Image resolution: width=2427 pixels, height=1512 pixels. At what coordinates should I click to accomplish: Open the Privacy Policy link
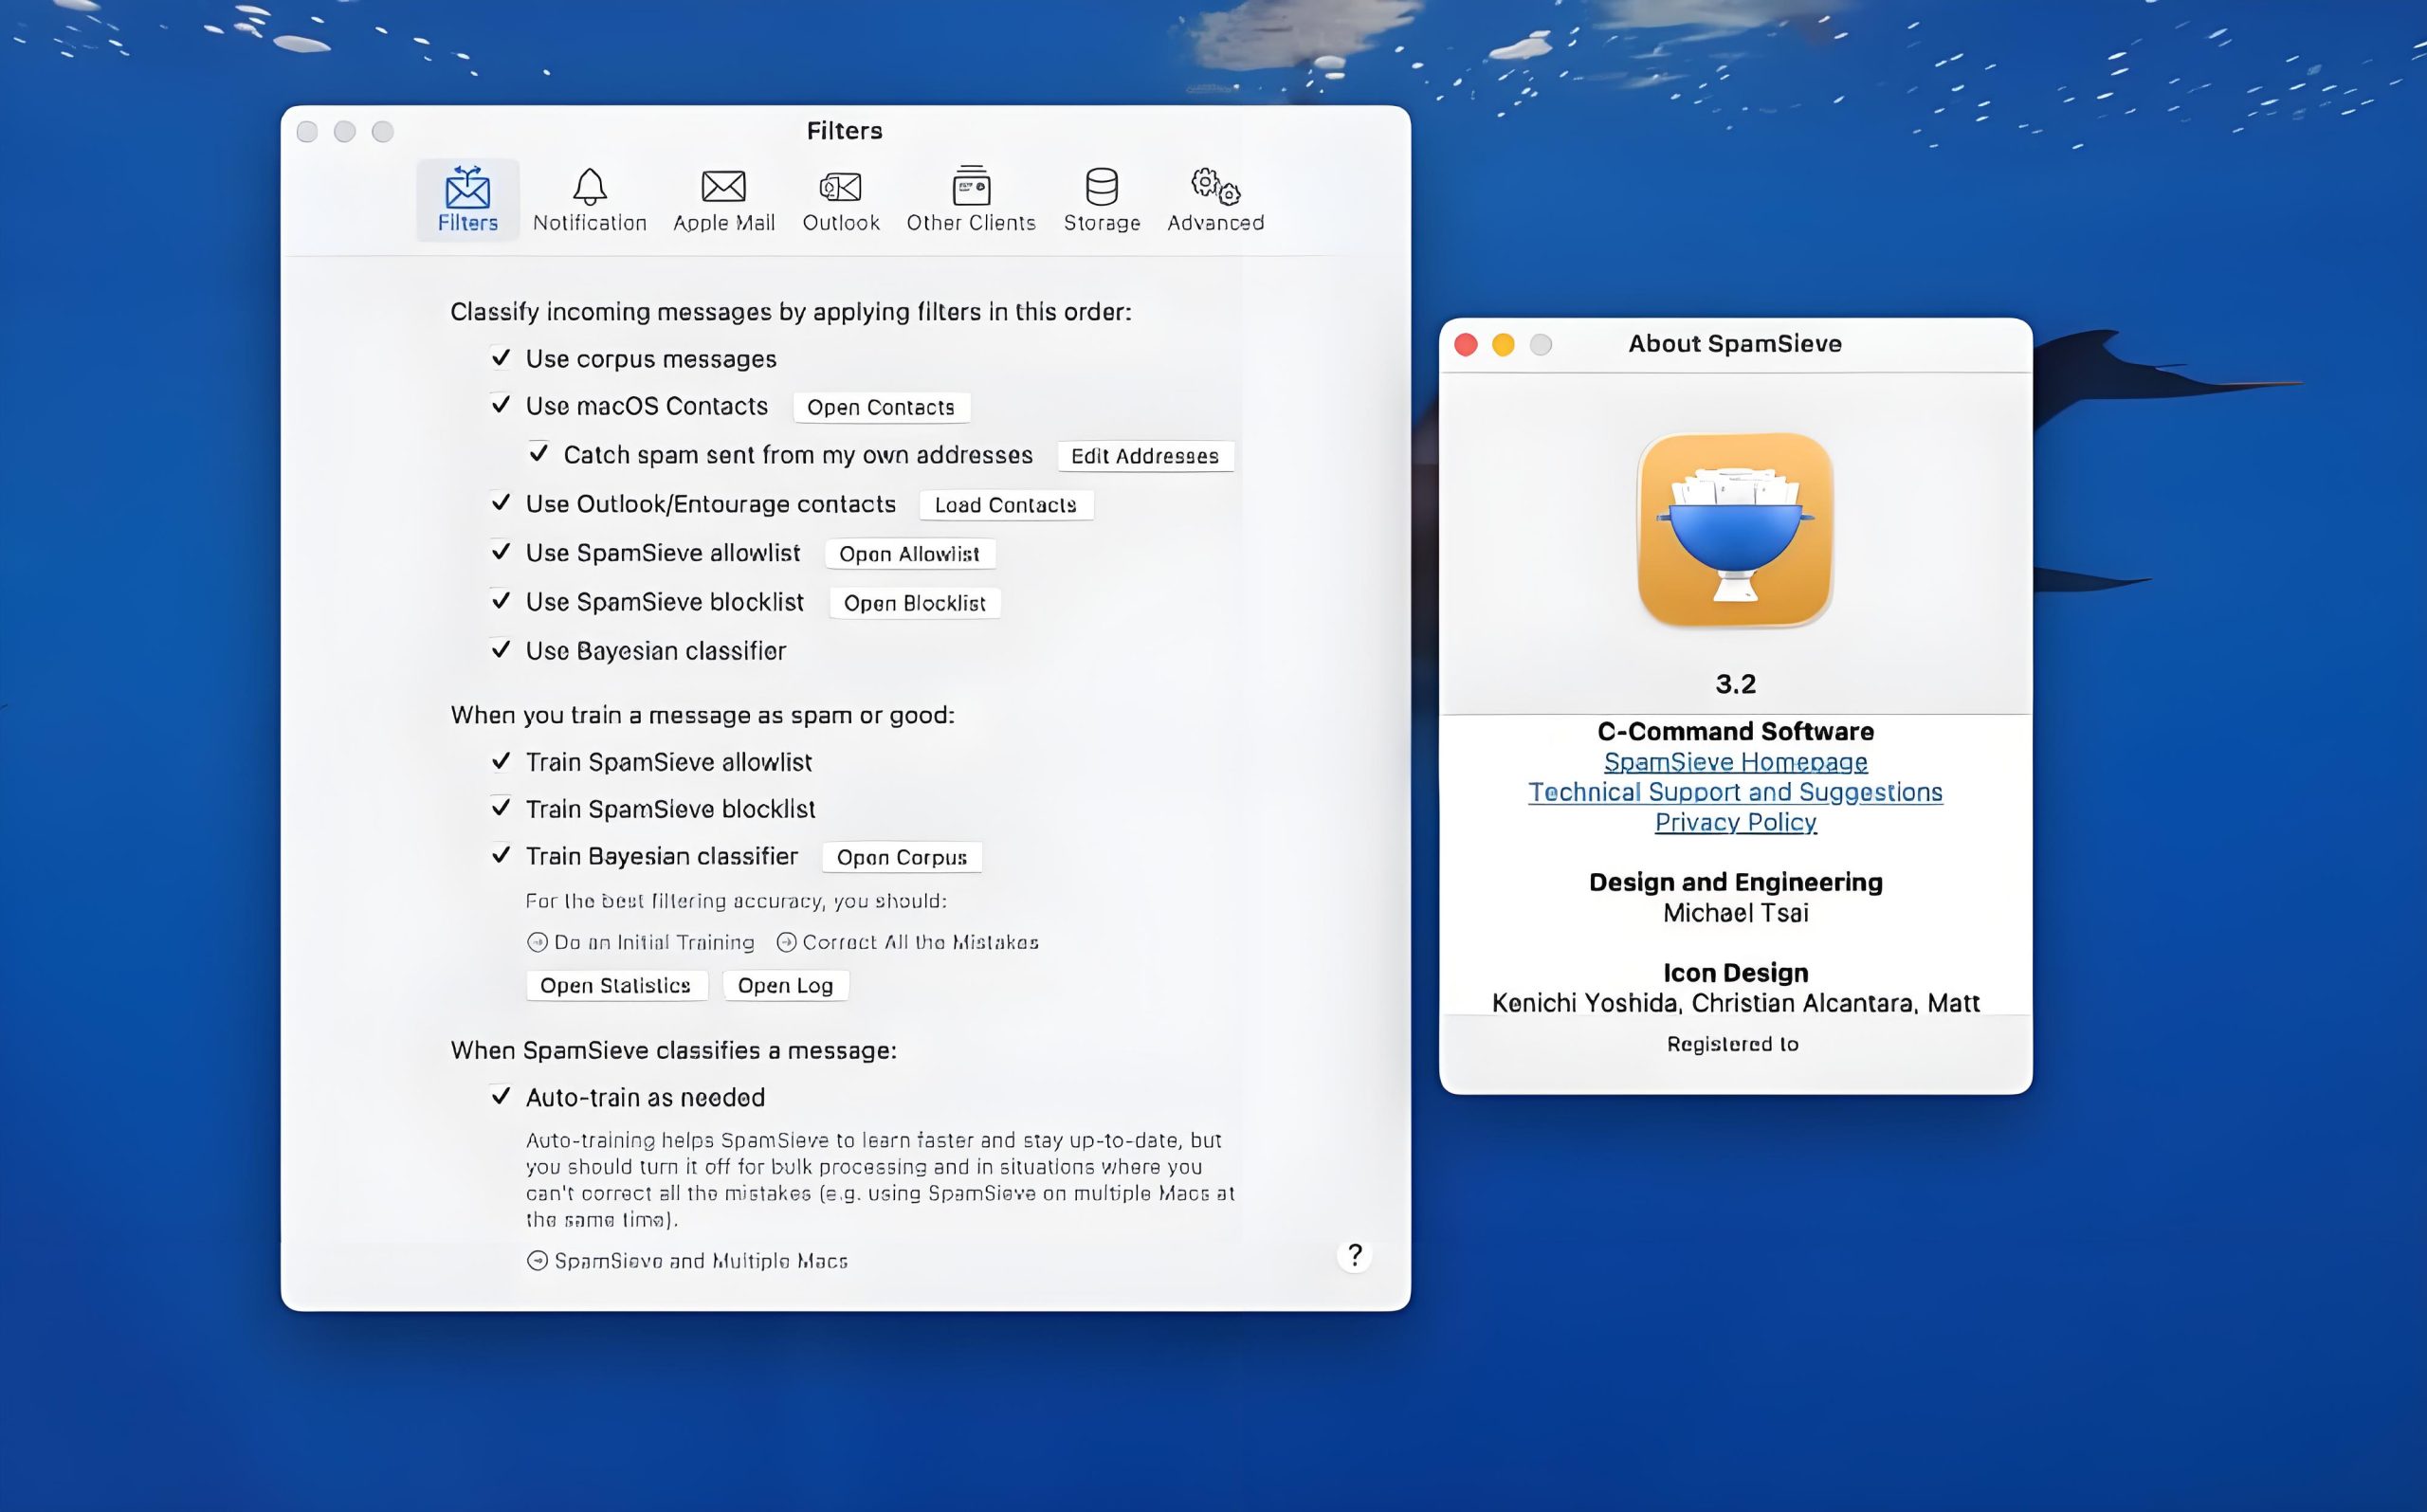[1735, 822]
